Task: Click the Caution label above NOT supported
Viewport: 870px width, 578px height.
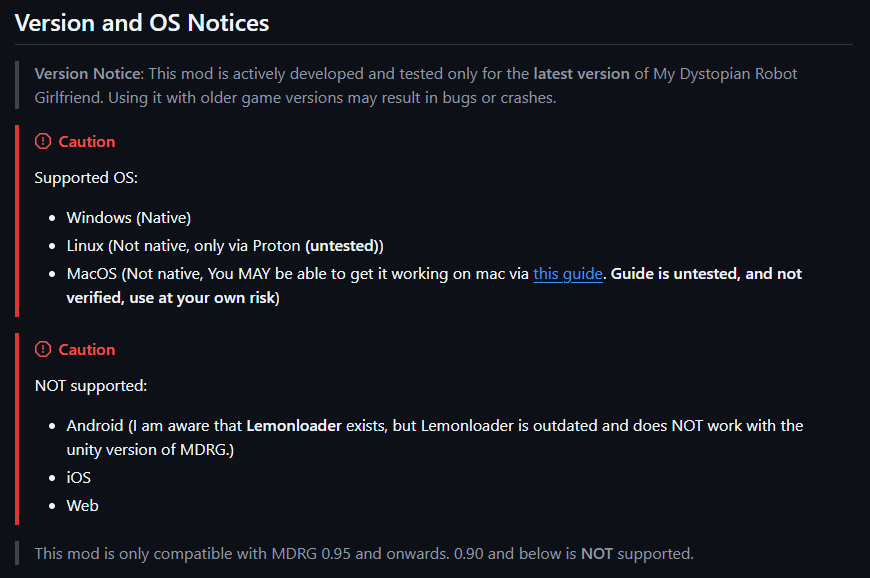Action: (x=87, y=350)
